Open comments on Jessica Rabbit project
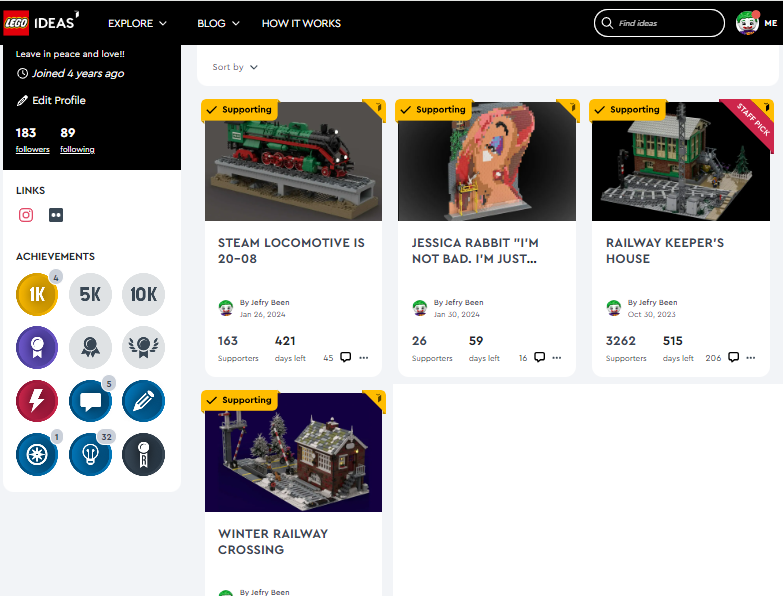 click(539, 357)
